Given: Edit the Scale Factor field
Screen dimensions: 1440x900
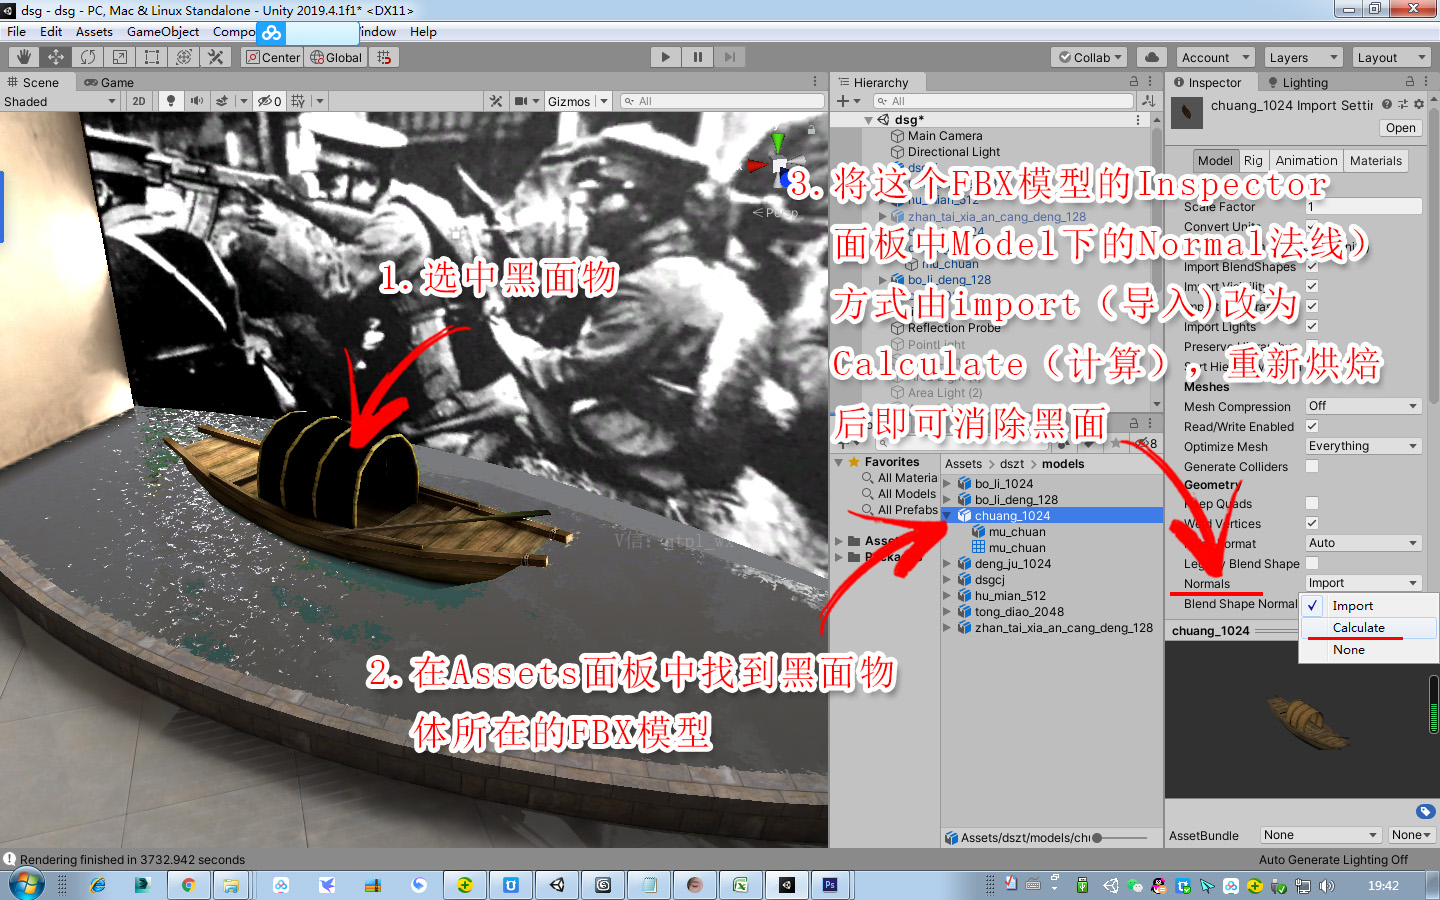Looking at the screenshot, I should 1364,207.
